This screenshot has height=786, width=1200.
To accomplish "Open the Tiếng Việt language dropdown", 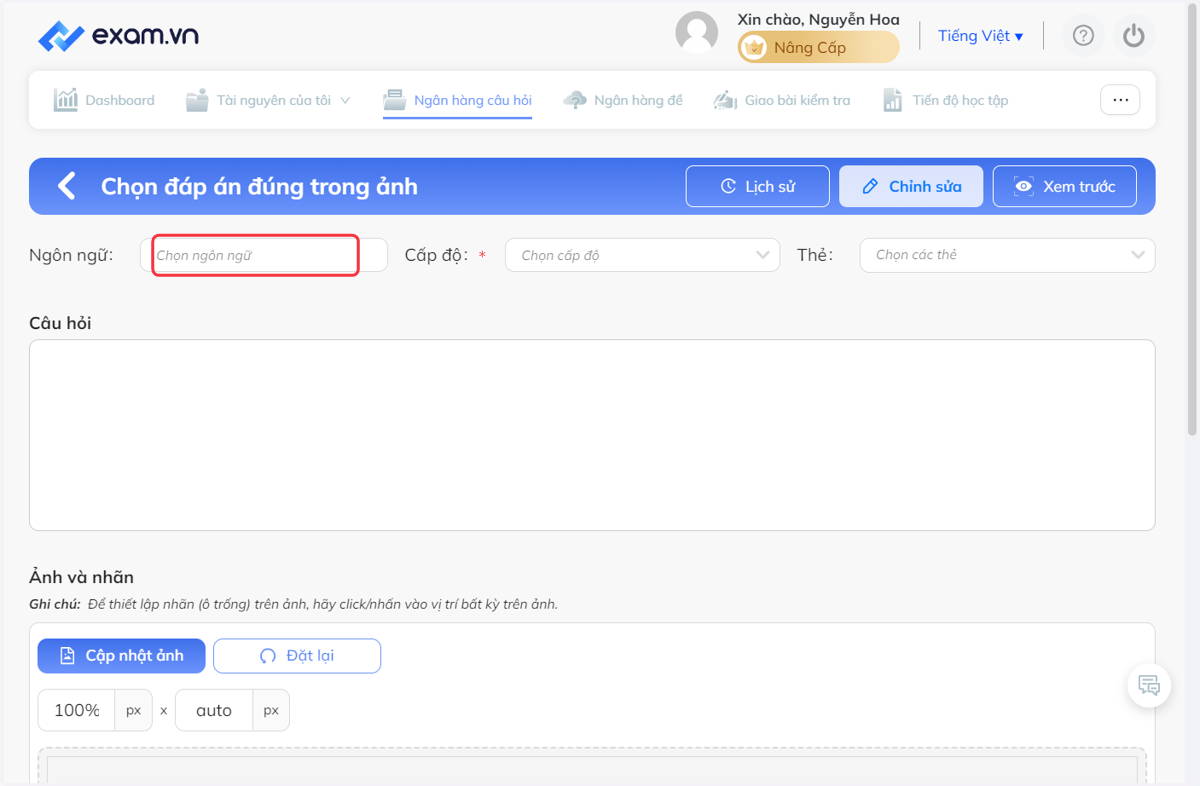I will point(980,36).
